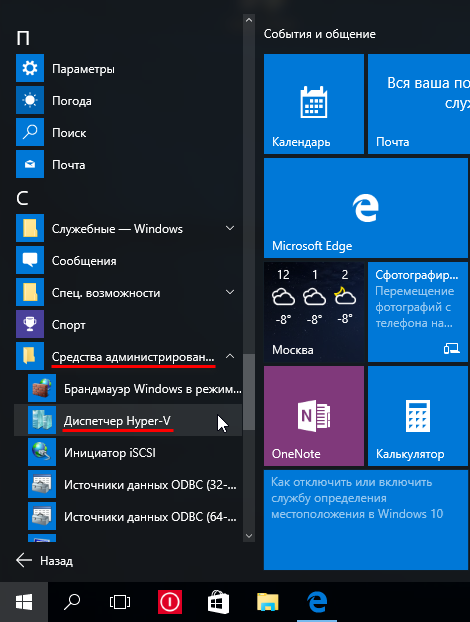The height and width of the screenshot is (622, 470).
Task: Select the Параметры text label
Action: click(x=83, y=69)
